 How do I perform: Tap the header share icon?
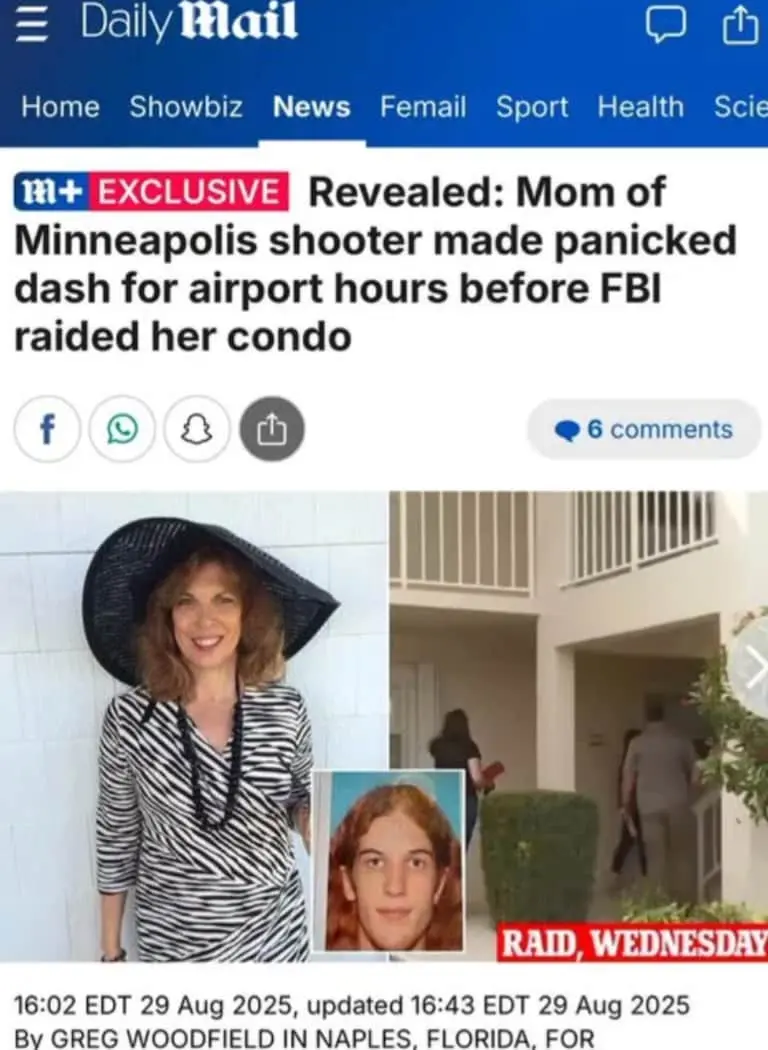[739, 25]
